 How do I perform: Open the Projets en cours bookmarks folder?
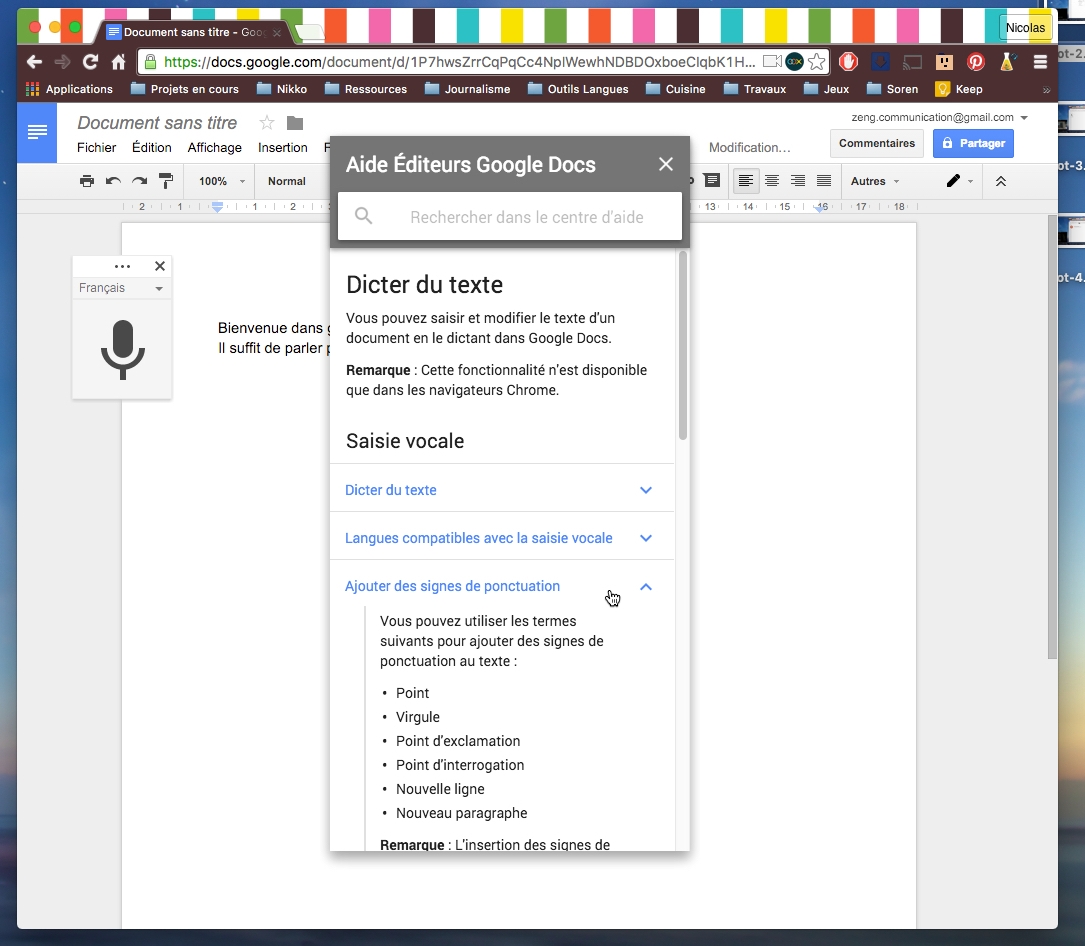pos(185,89)
